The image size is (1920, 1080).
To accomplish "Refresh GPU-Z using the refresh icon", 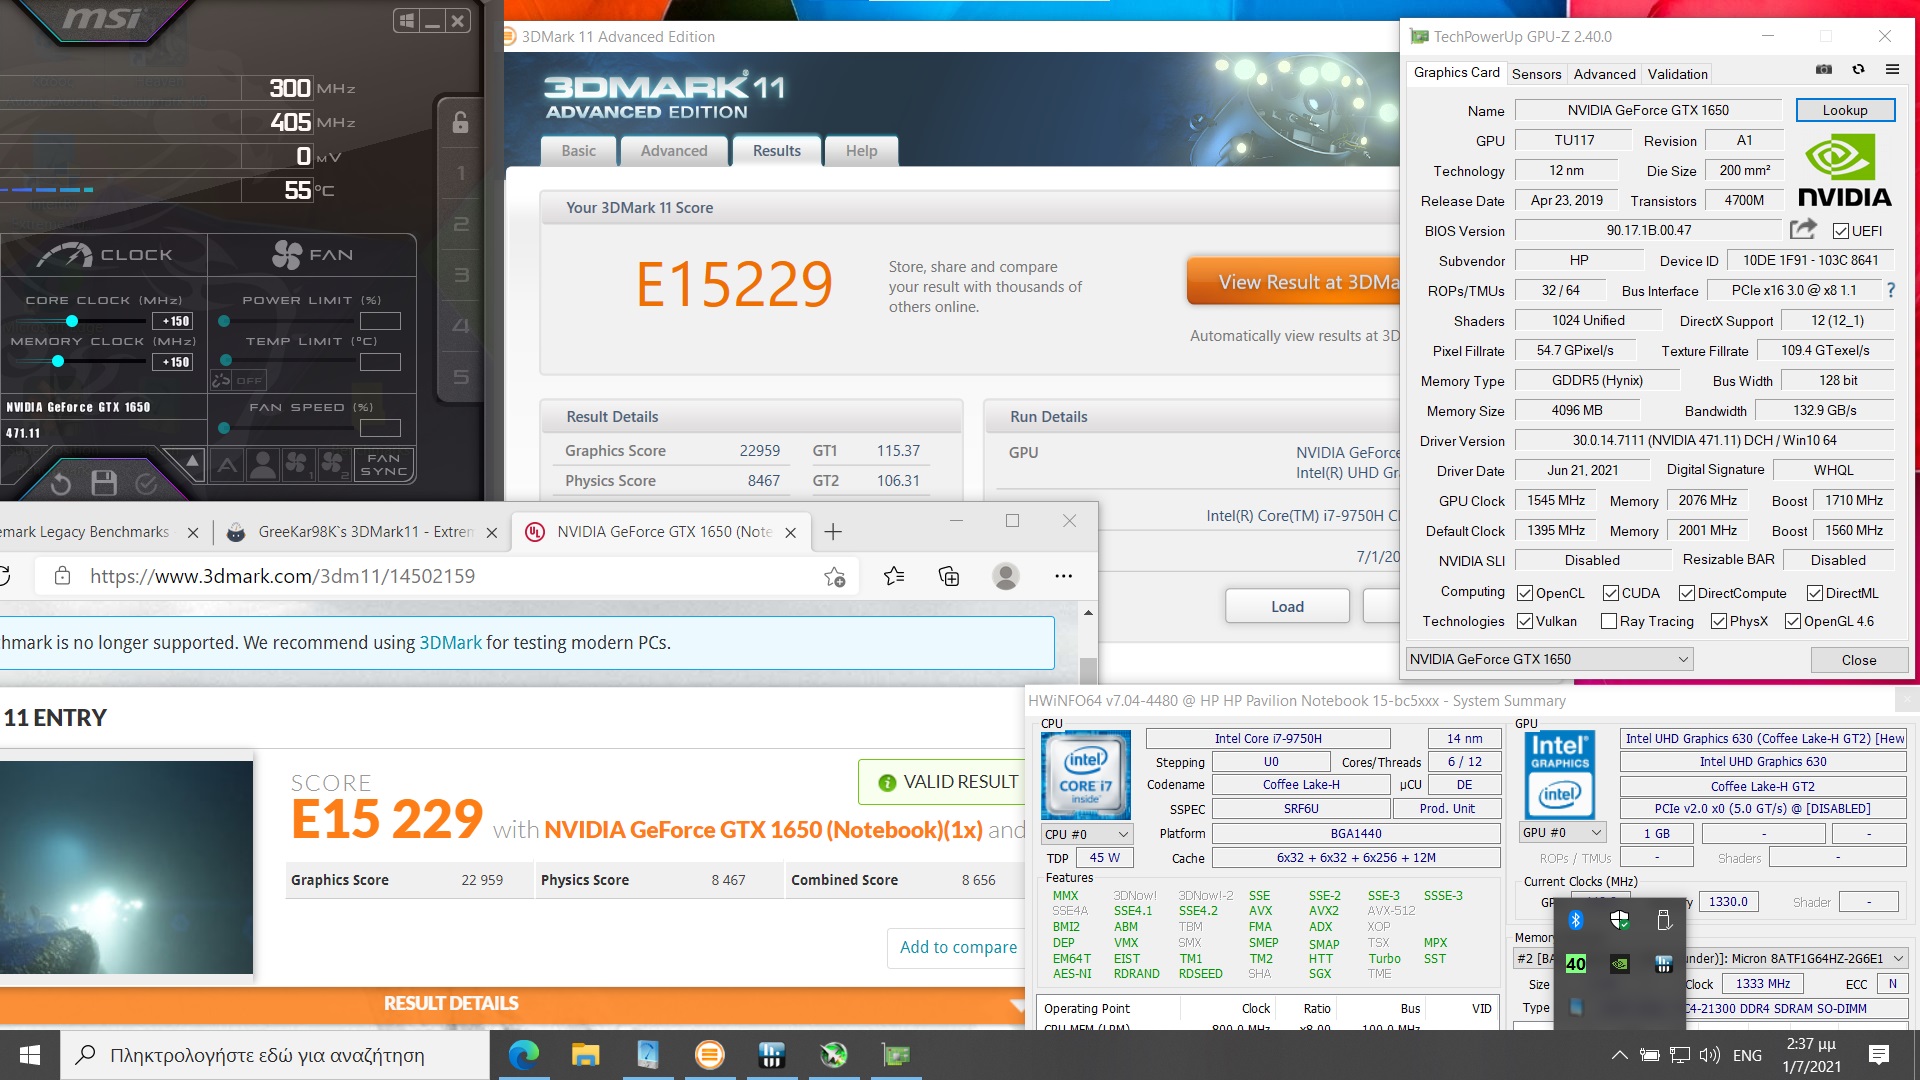I will point(1858,70).
